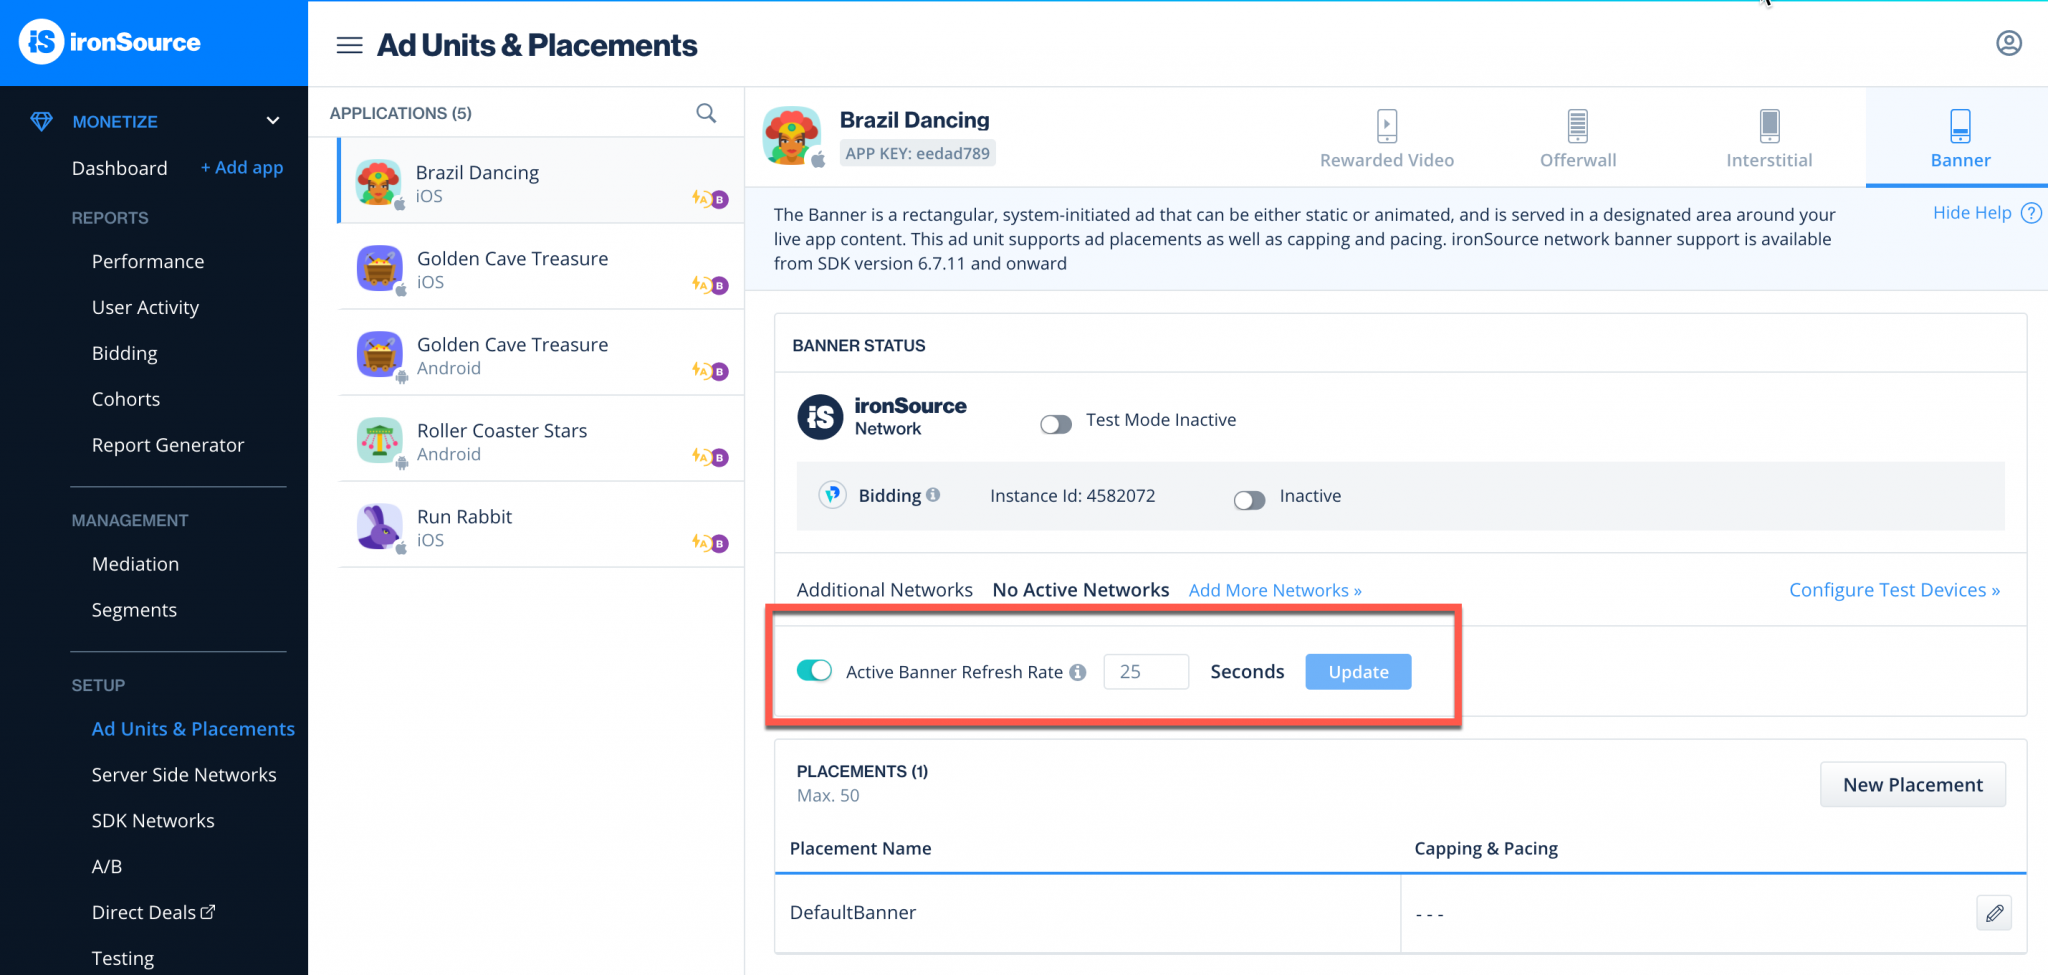Disable the Active Banner Refresh Rate toggle
2048x975 pixels.
click(815, 671)
